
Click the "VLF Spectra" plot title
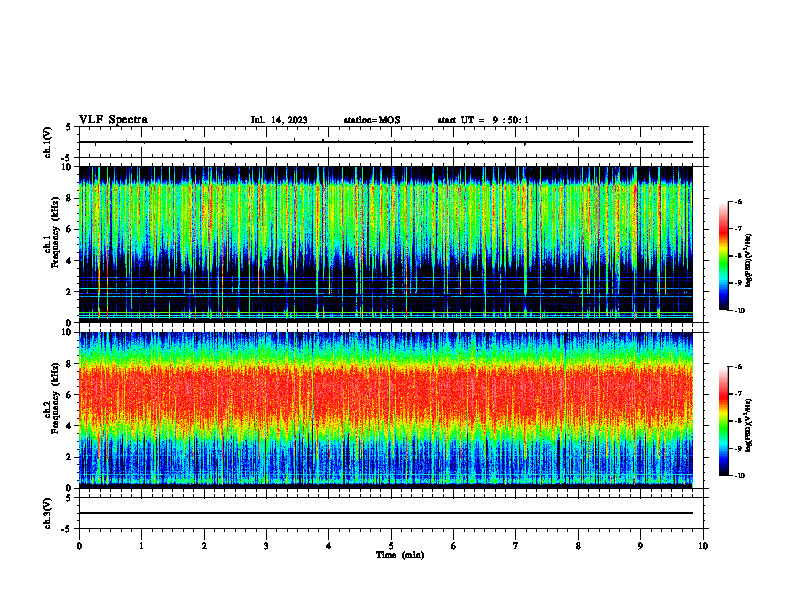(x=113, y=120)
